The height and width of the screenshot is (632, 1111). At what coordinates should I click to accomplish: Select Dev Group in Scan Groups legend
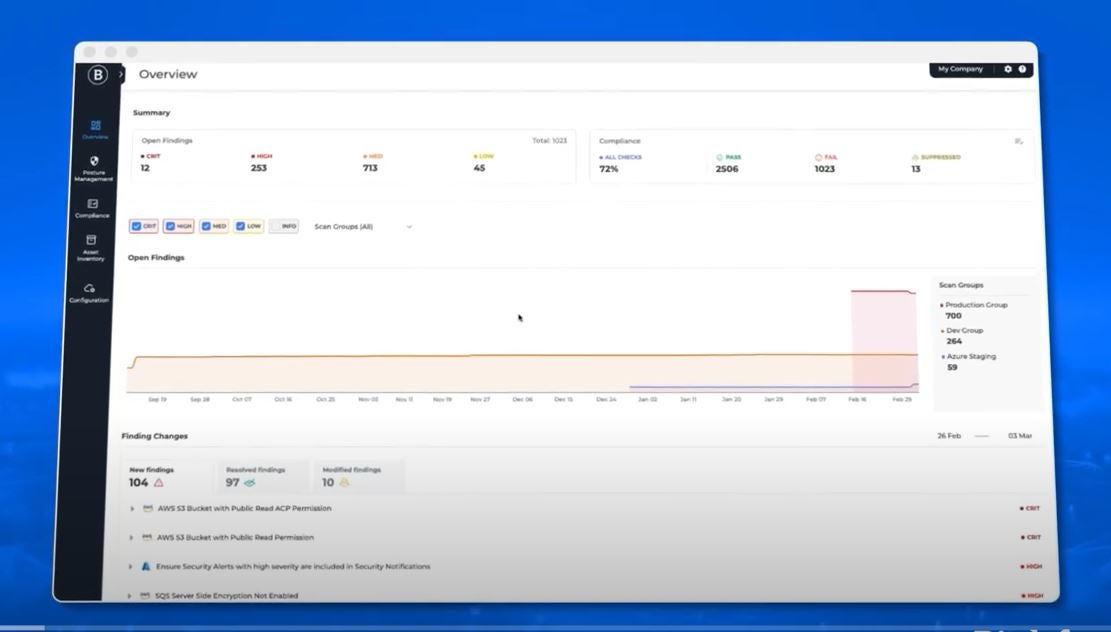tap(964, 330)
